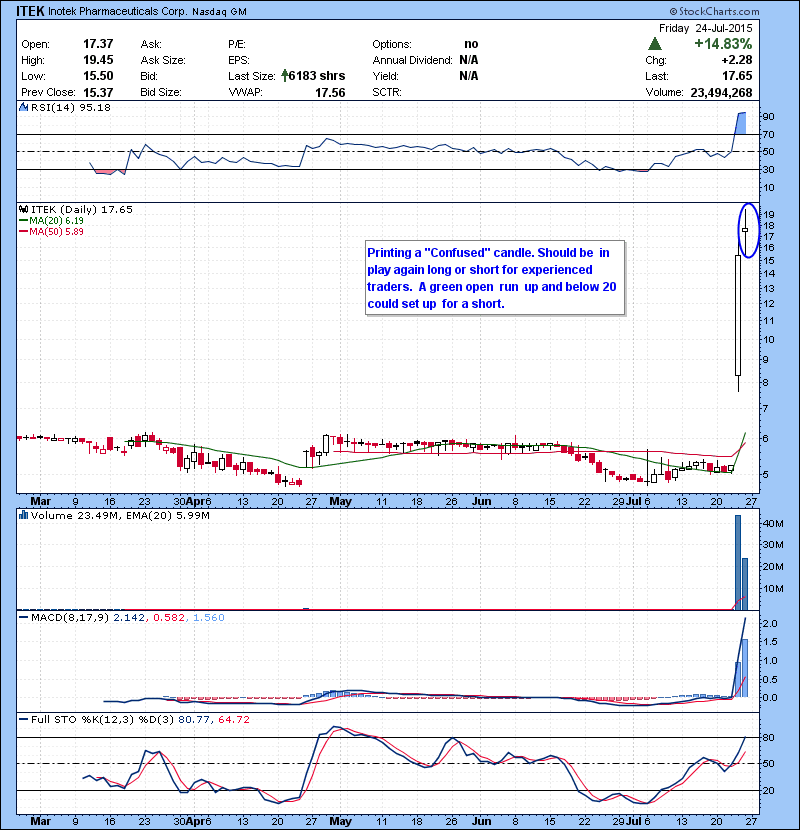This screenshot has width=800, height=830.
Task: Click the tall white breakout candle body
Action: tap(738, 315)
